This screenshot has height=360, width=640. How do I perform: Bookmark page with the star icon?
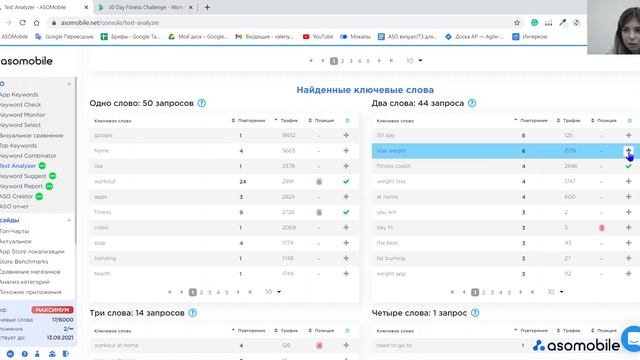point(517,23)
